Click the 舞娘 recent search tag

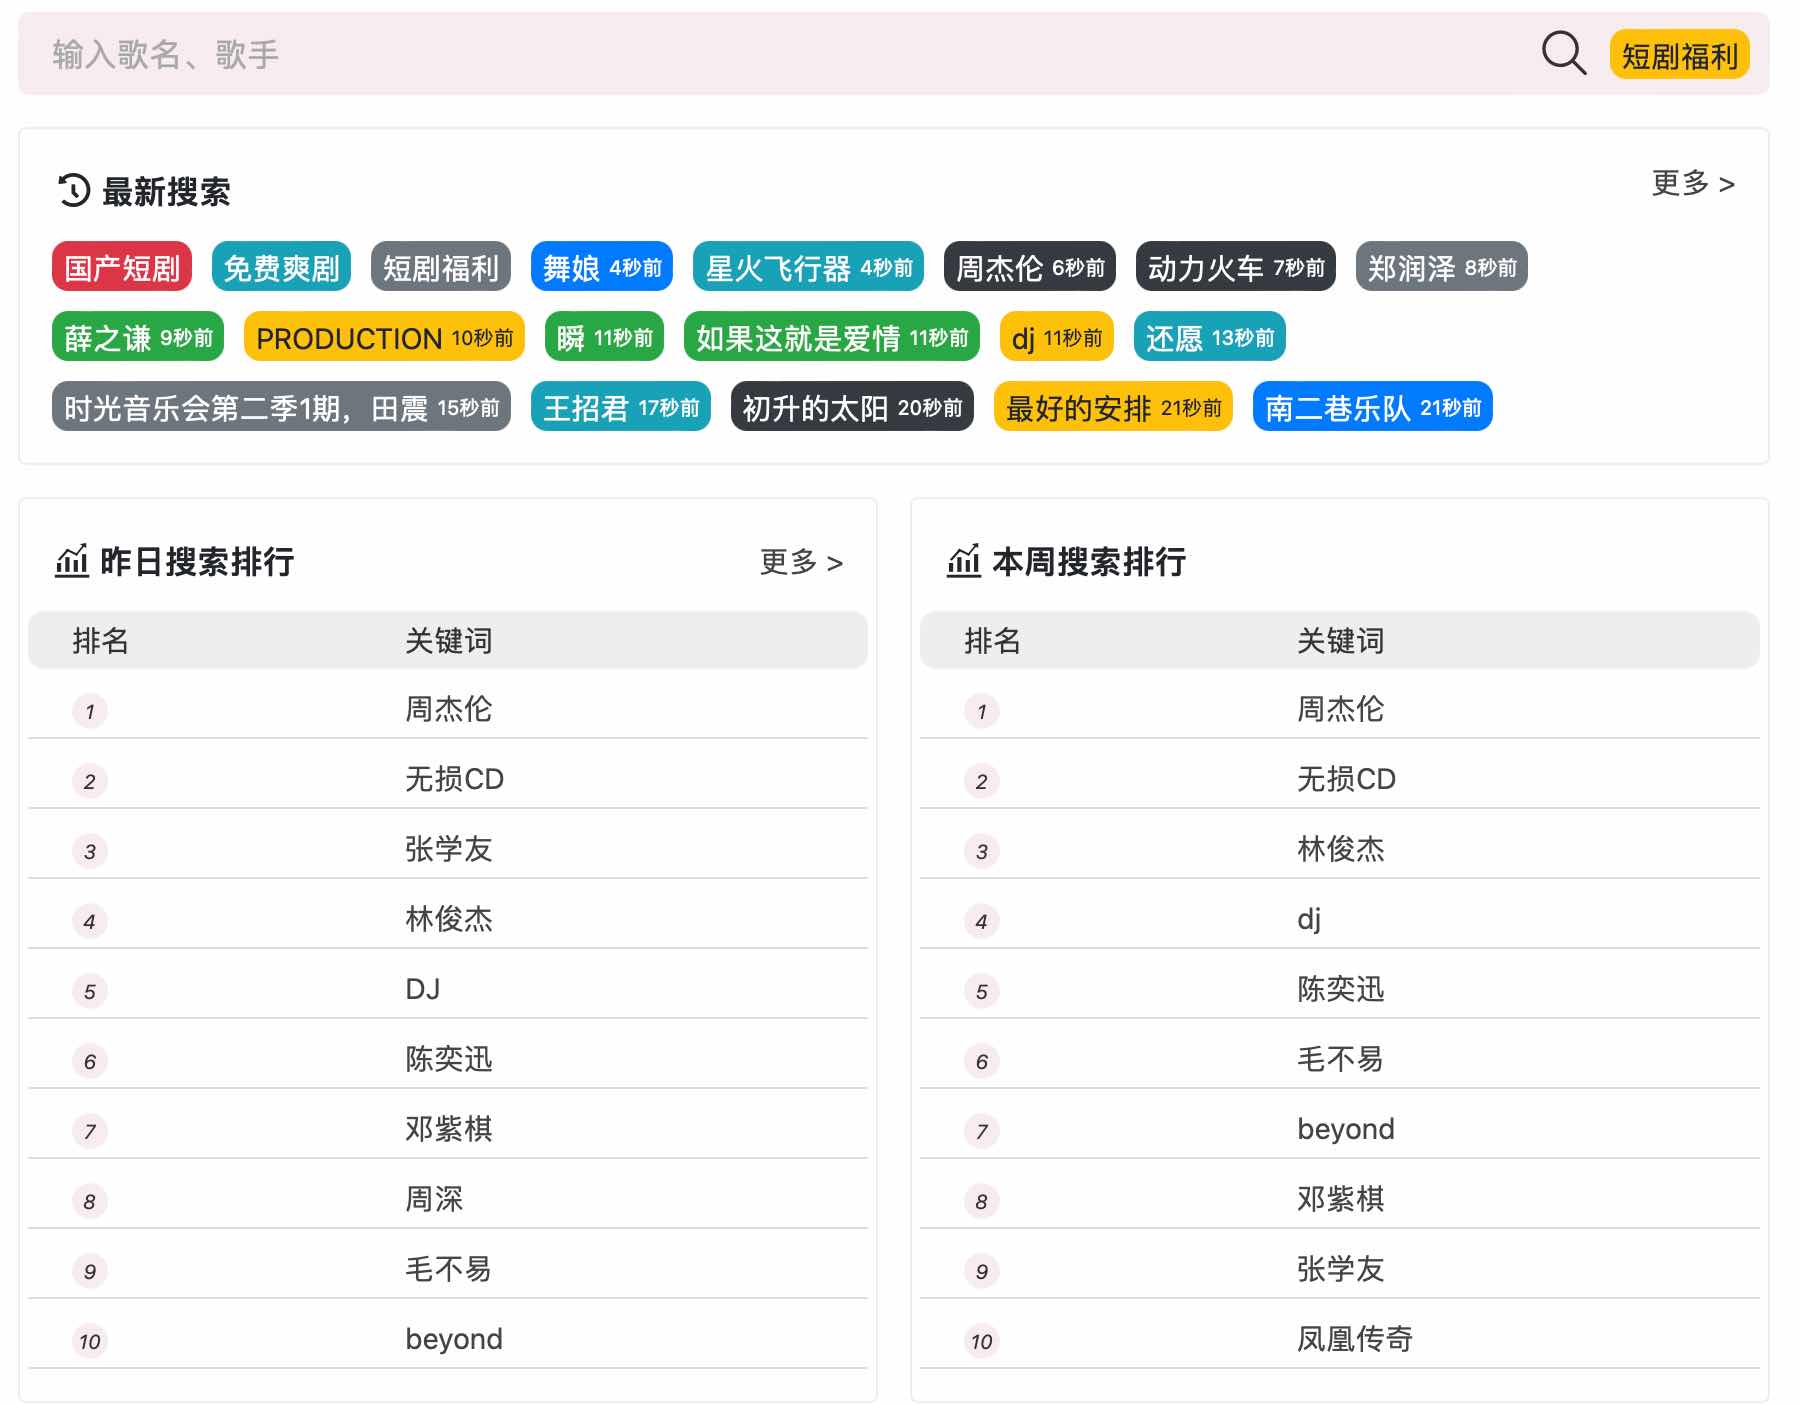602,267
